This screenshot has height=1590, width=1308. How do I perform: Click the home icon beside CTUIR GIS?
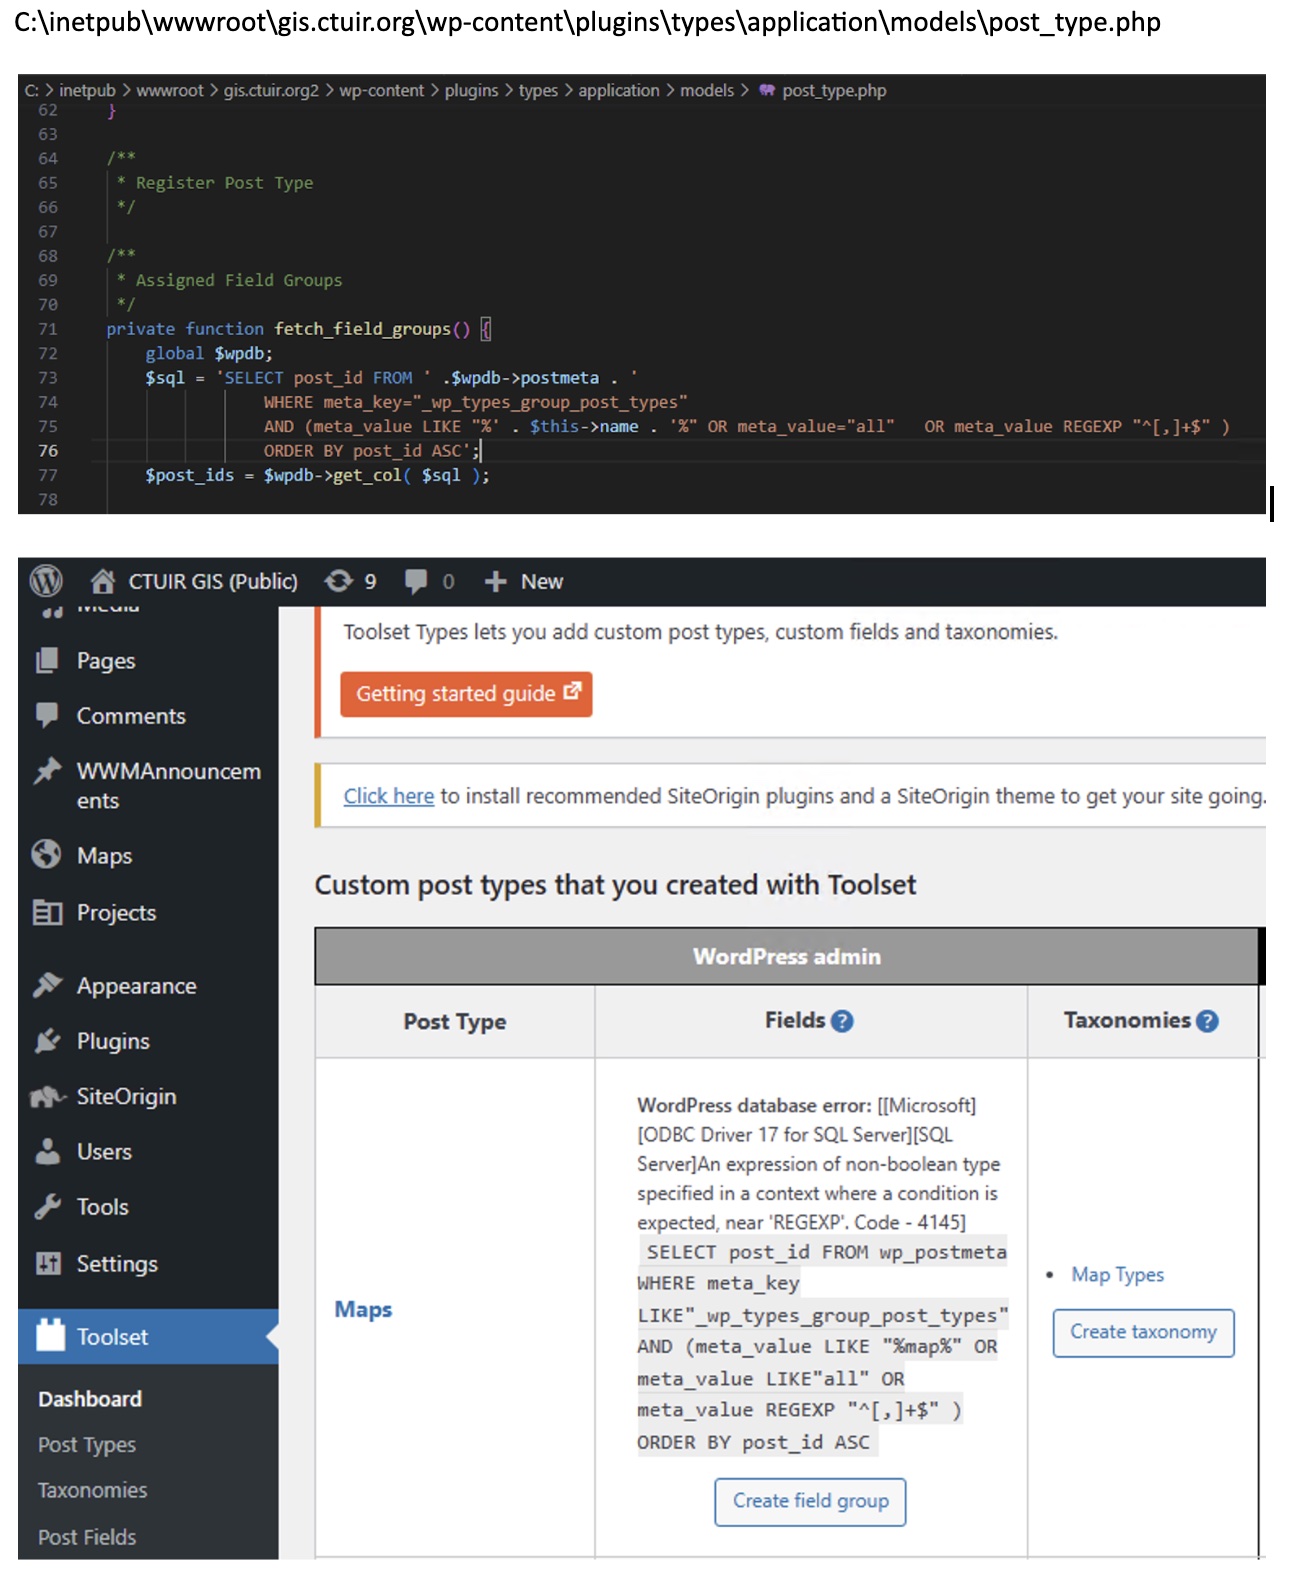(x=102, y=581)
